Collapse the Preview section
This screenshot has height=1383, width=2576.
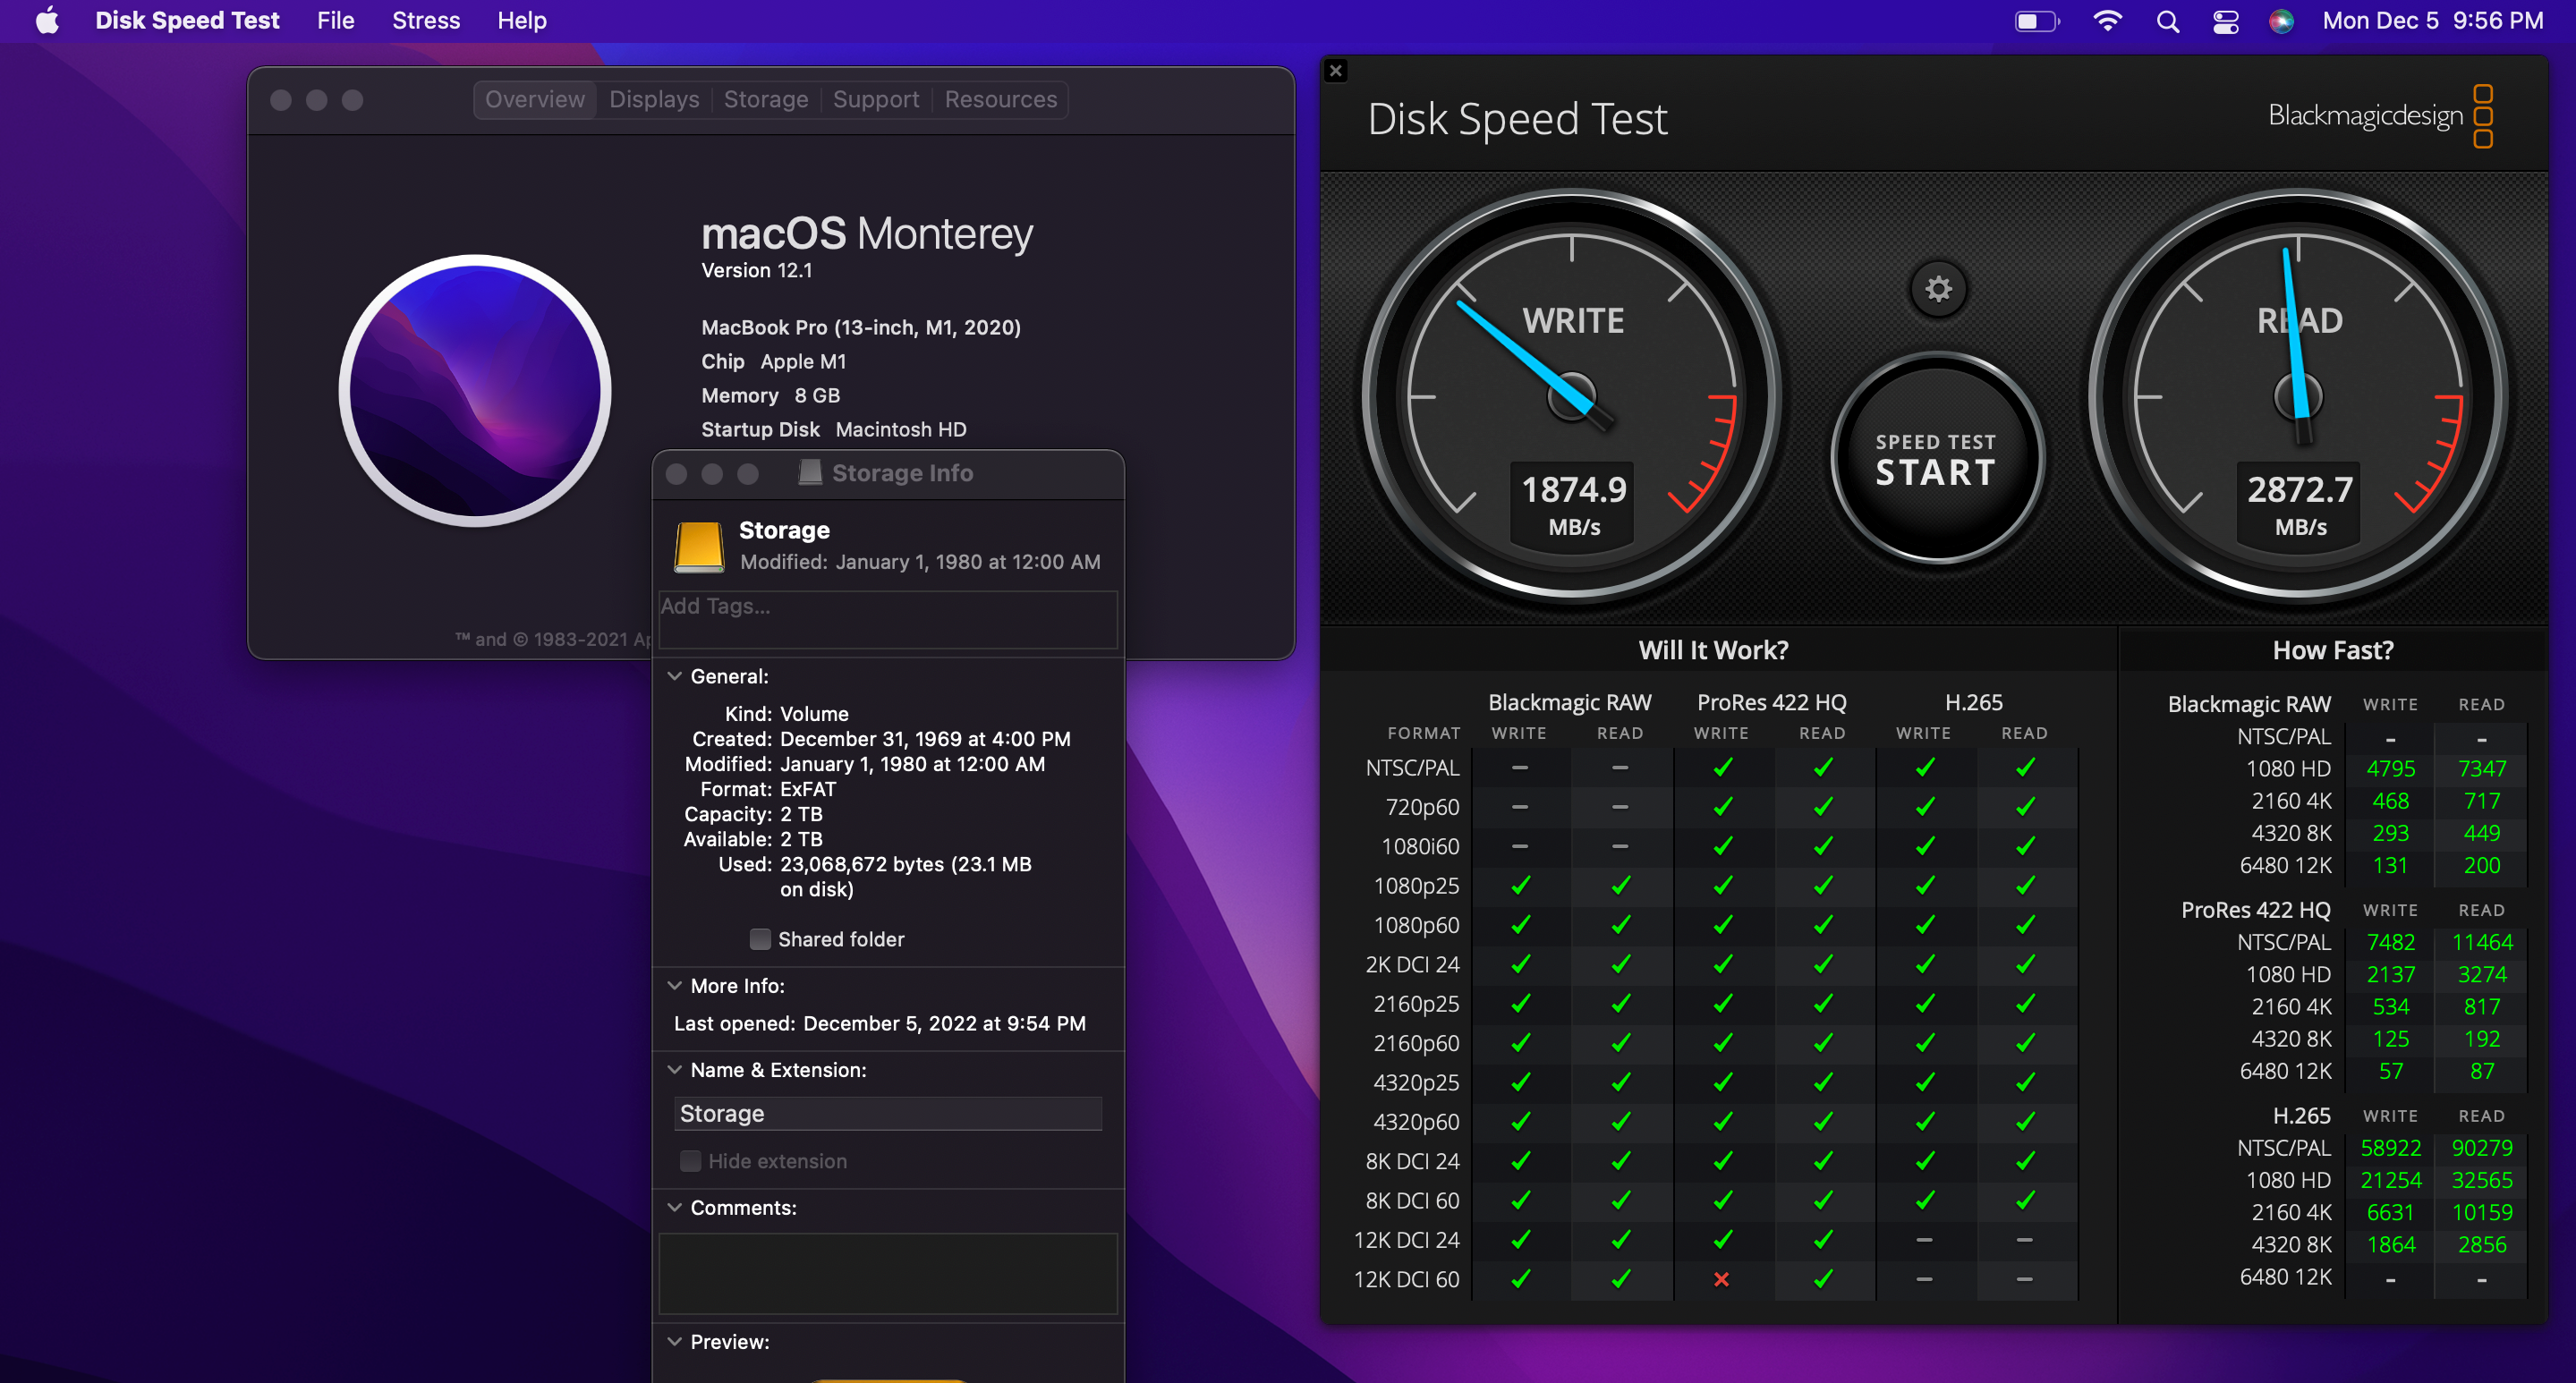pos(675,1342)
